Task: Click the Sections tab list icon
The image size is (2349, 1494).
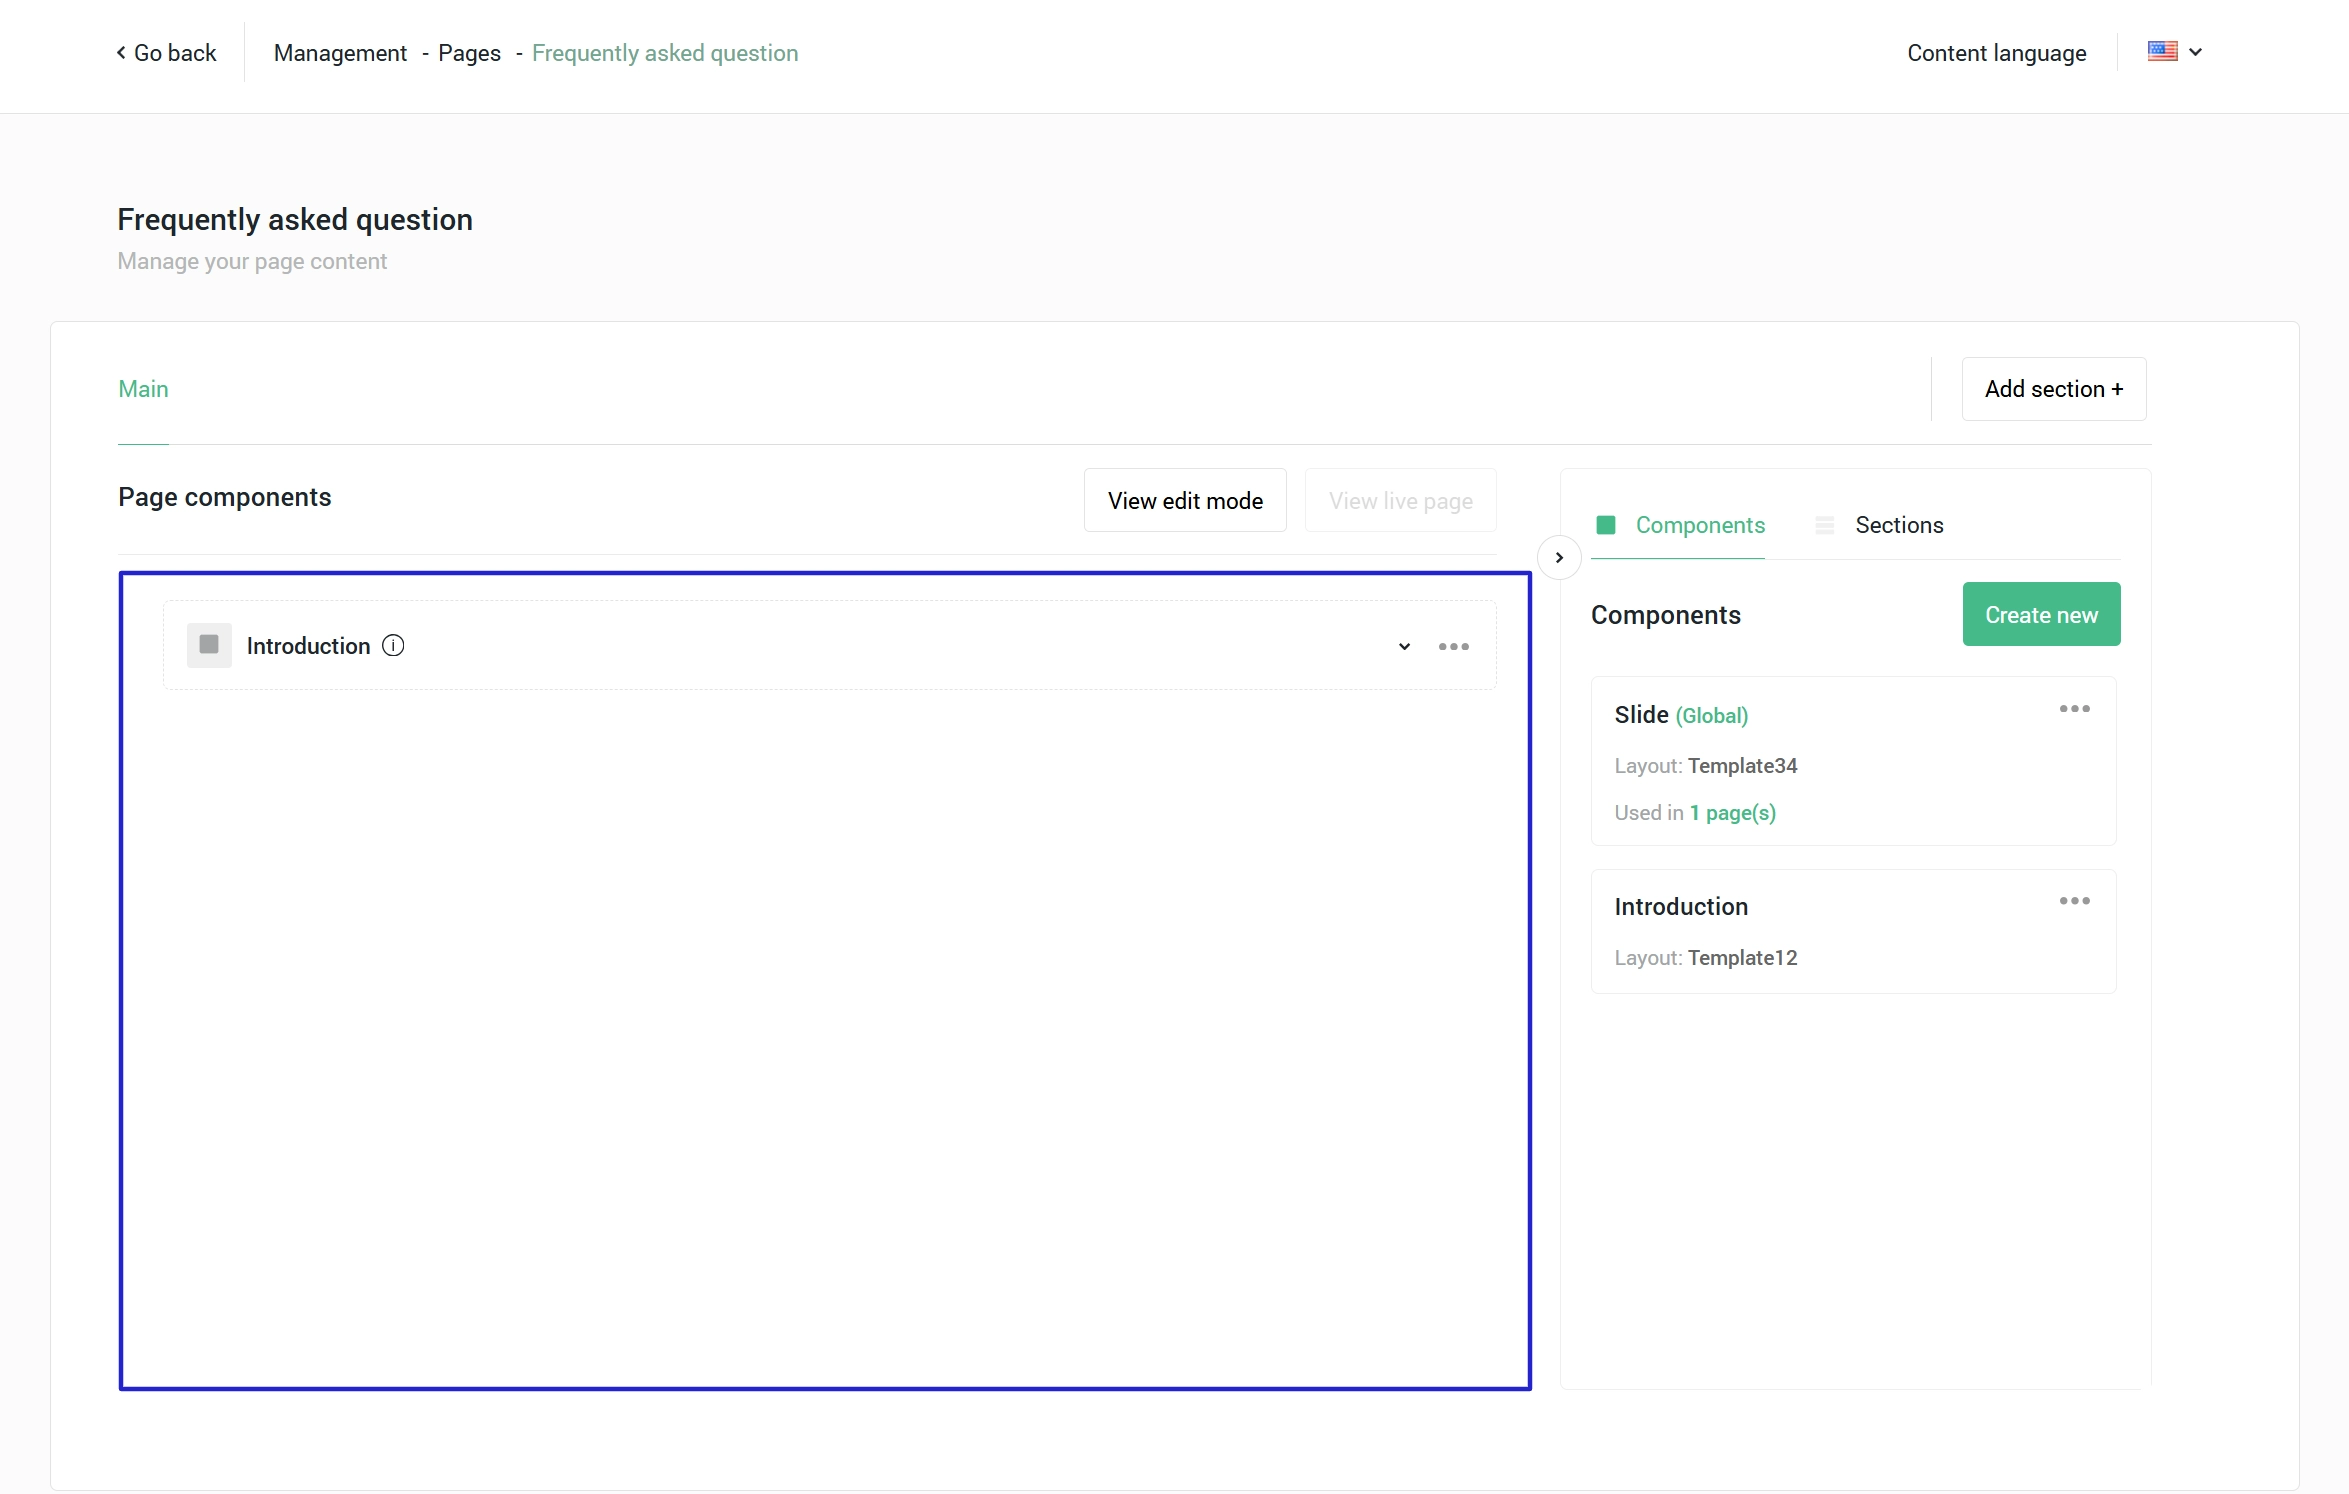Action: click(1824, 525)
